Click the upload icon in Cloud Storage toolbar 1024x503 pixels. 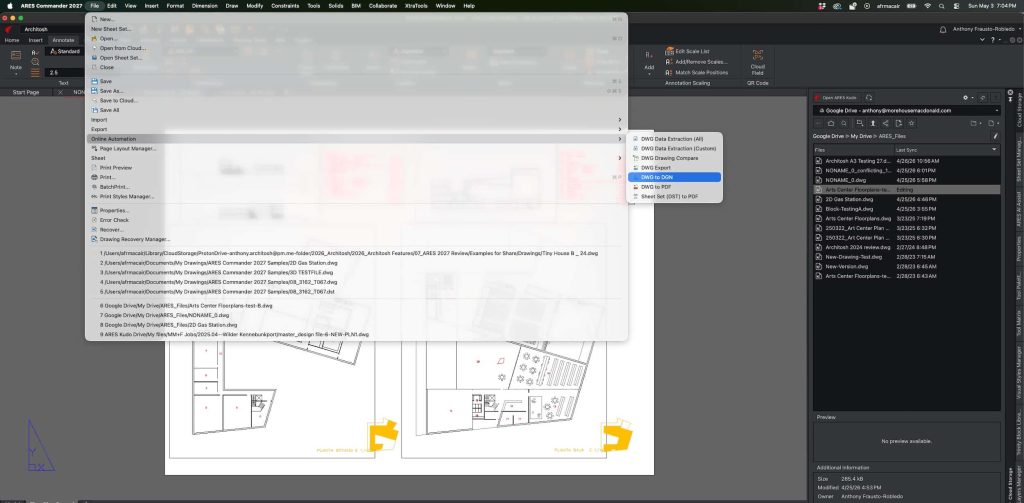pyautogui.click(x=872, y=123)
